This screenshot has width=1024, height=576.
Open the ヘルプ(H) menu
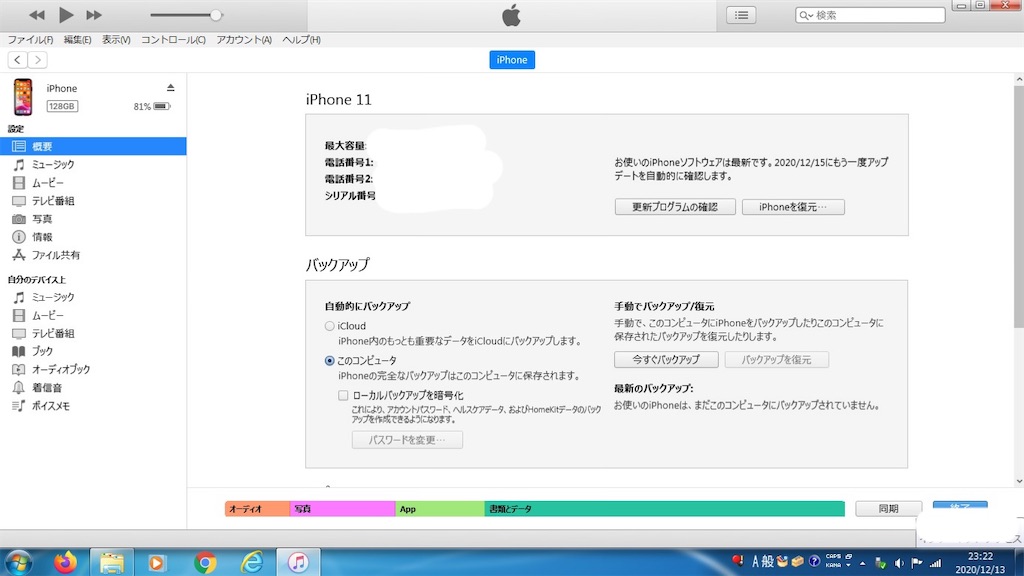tap(301, 40)
